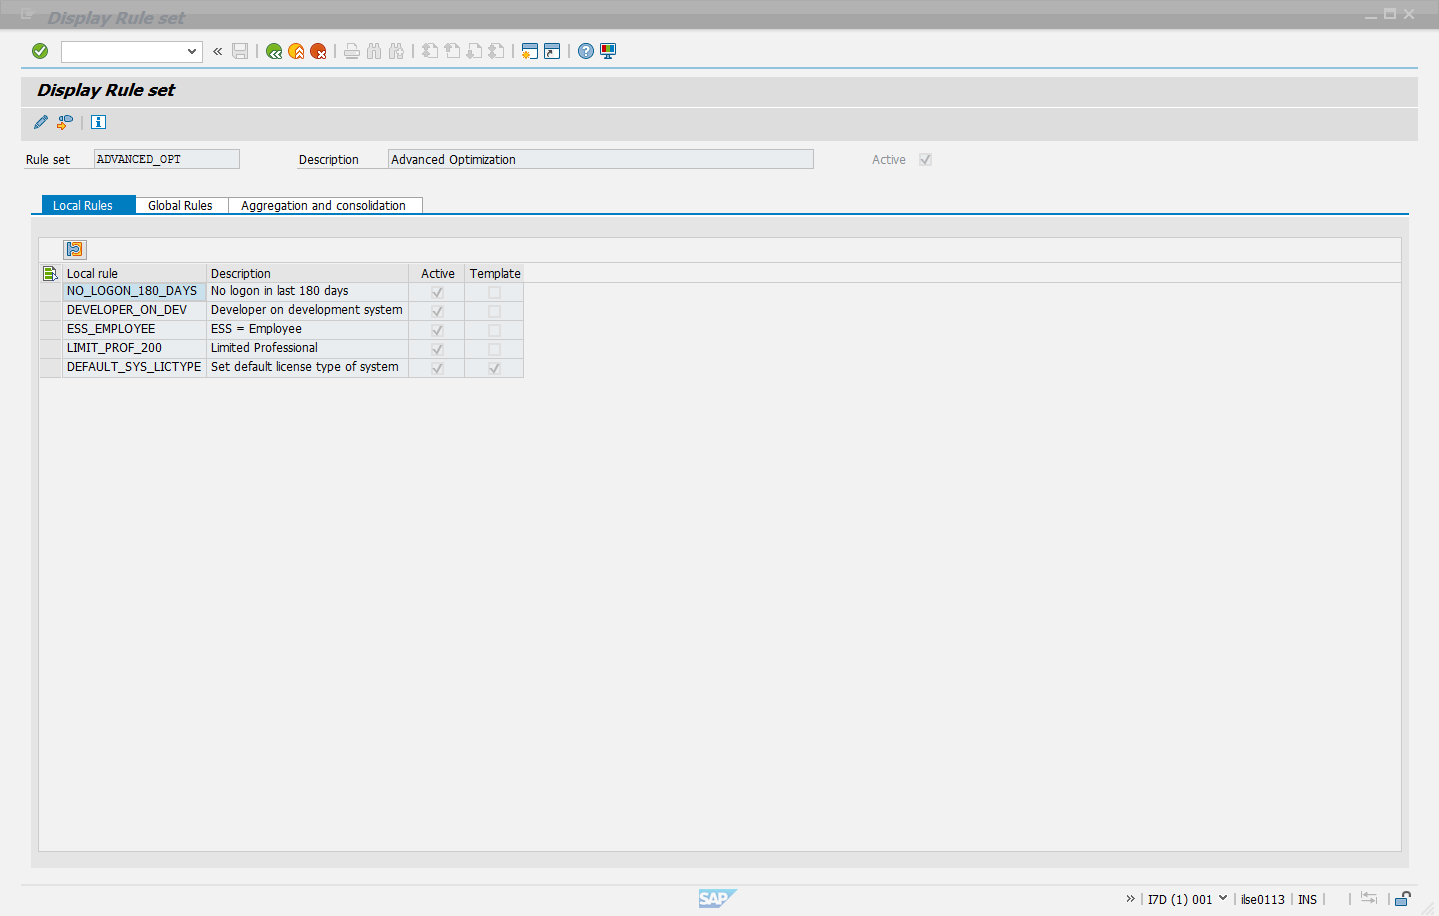The image size is (1439, 916).
Task: Click the Customize Local Layout monitor icon
Action: 608,51
